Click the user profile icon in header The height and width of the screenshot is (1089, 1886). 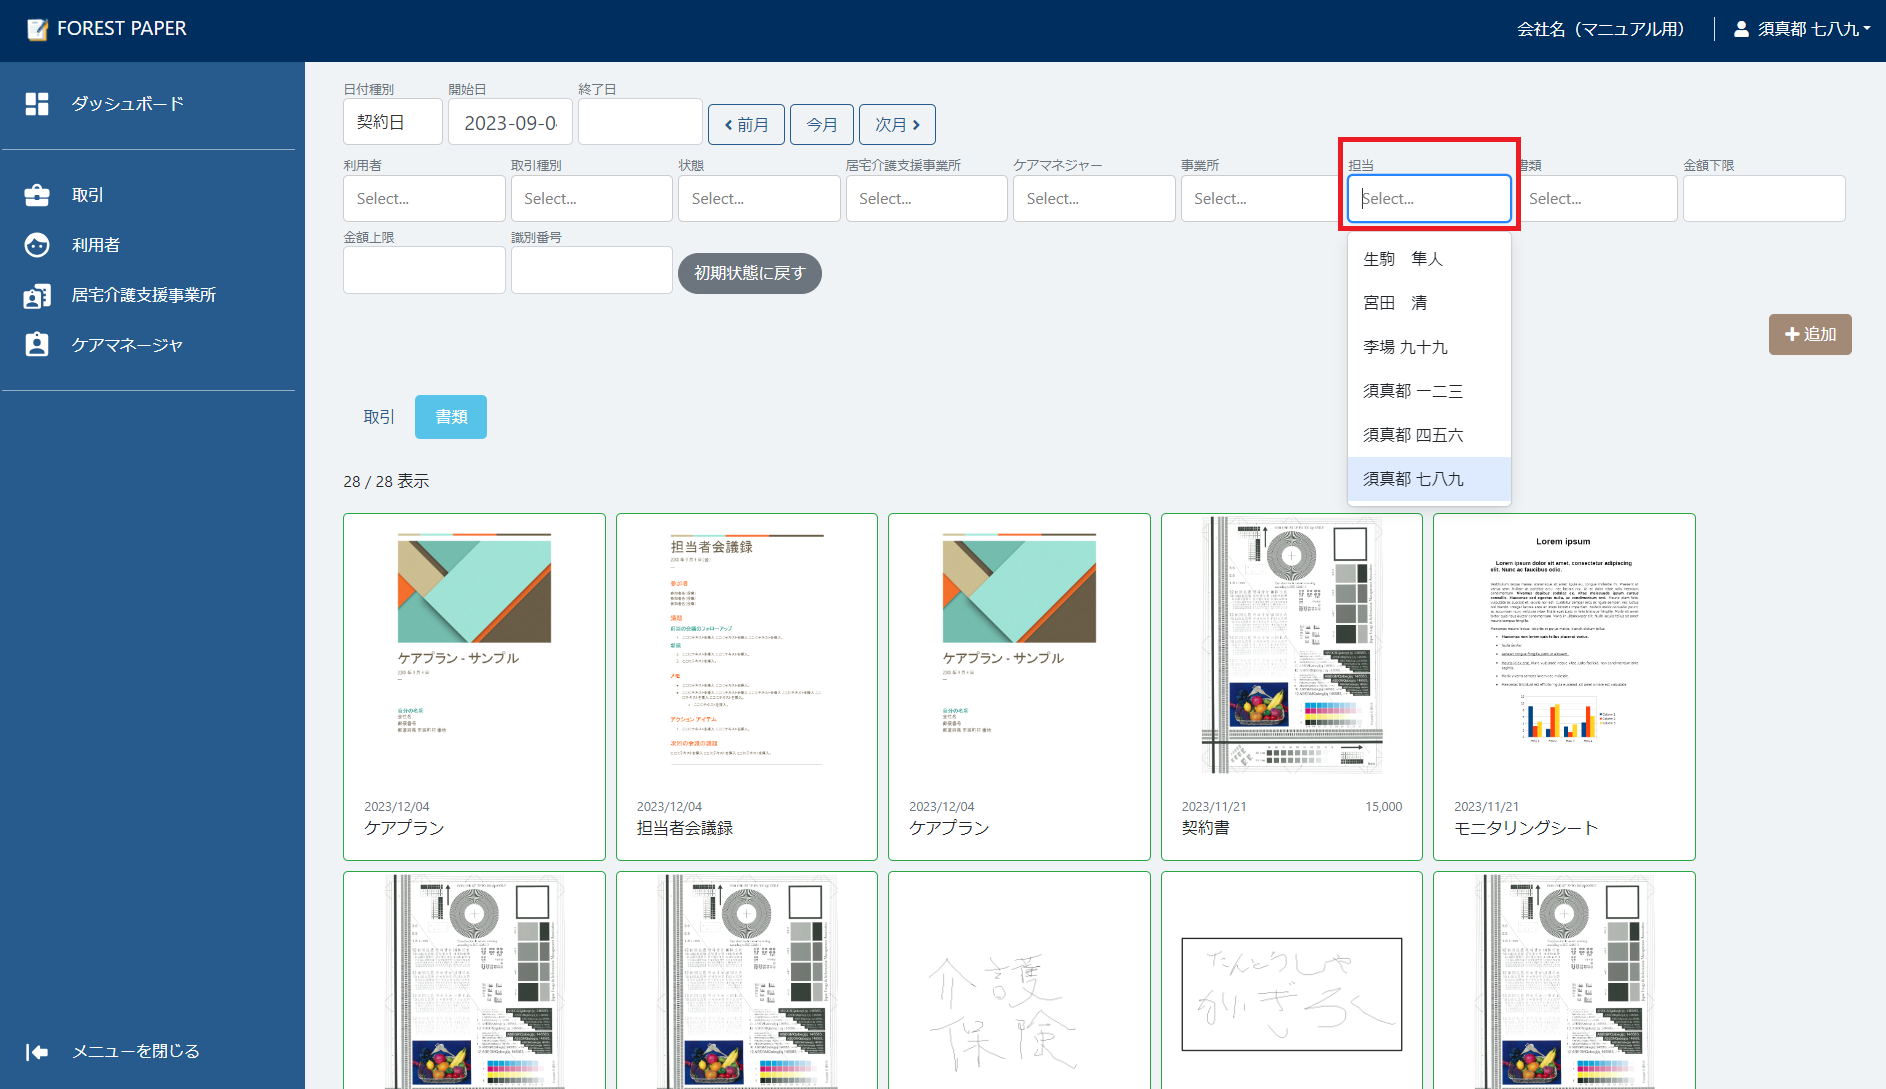(x=1741, y=29)
